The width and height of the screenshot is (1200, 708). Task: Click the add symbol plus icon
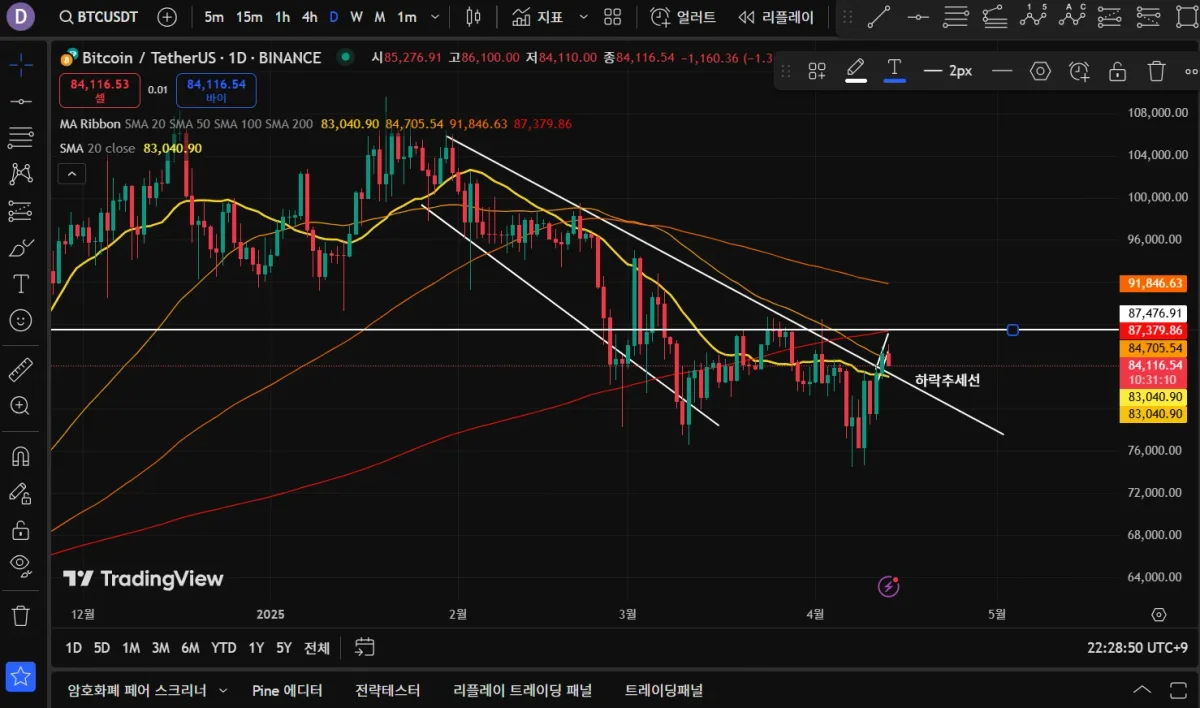167,17
